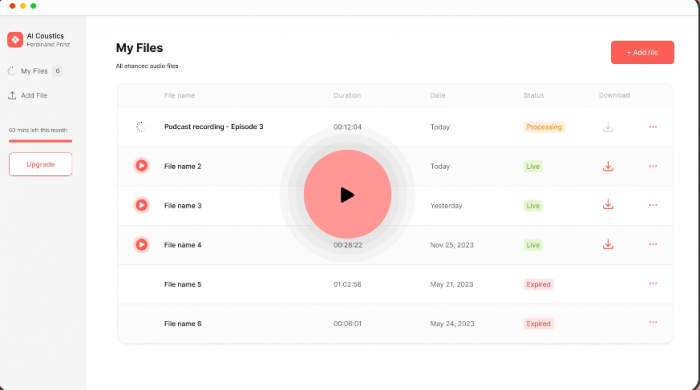The height and width of the screenshot is (390, 700).
Task: Open more options for File name 6
Action: coord(653,323)
